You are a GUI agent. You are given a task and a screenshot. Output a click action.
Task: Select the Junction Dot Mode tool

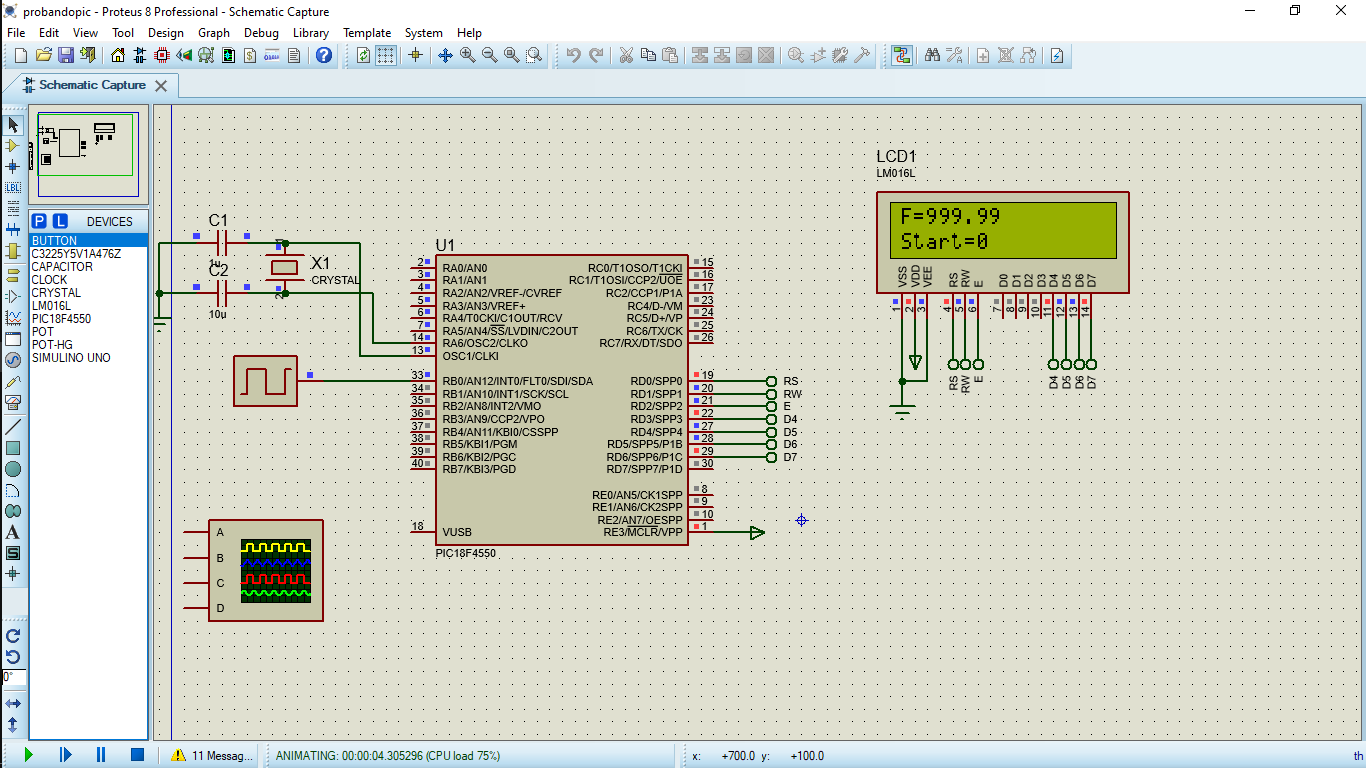pos(13,167)
